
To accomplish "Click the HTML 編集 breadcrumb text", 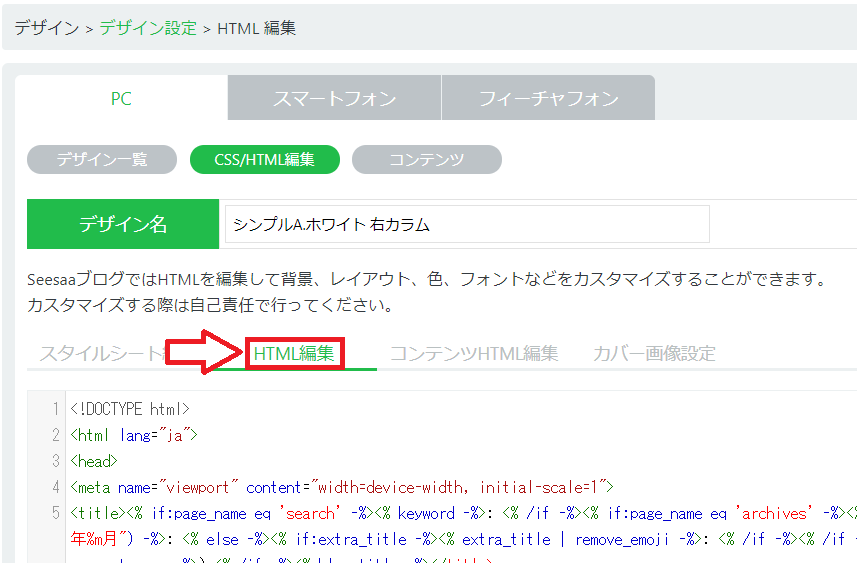I will [x=256, y=28].
